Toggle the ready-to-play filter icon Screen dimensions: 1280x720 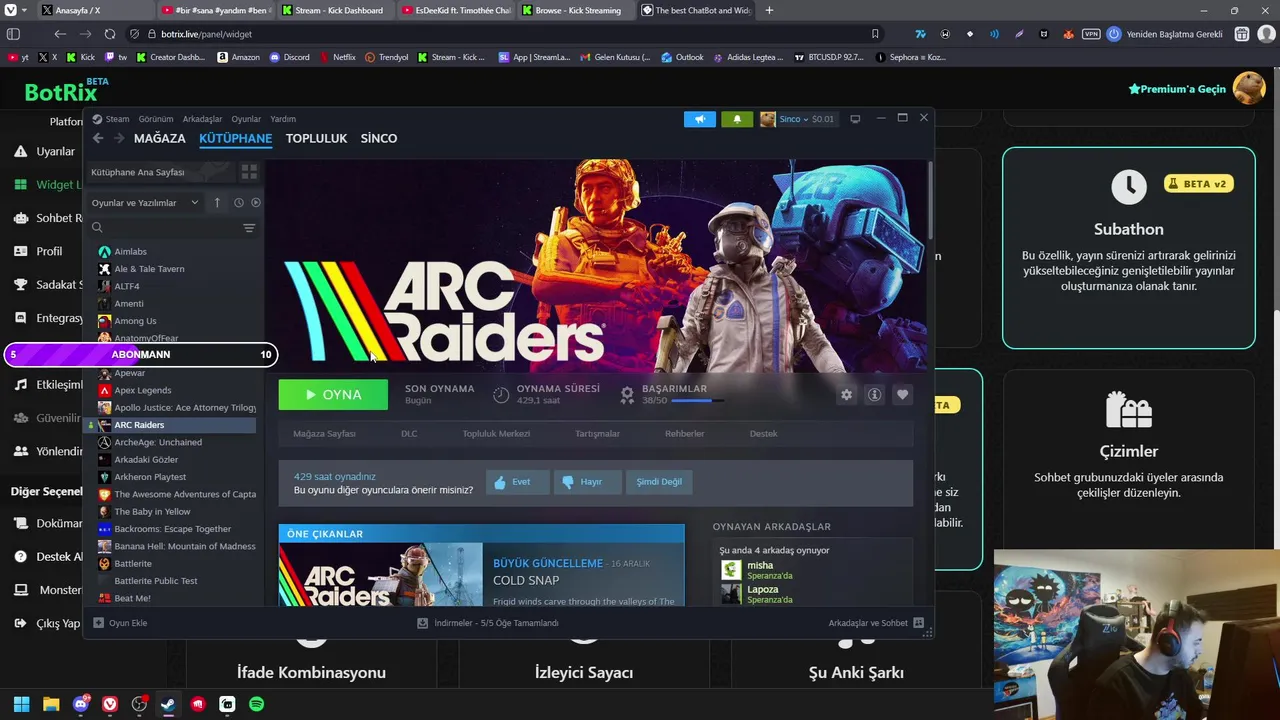click(256, 202)
